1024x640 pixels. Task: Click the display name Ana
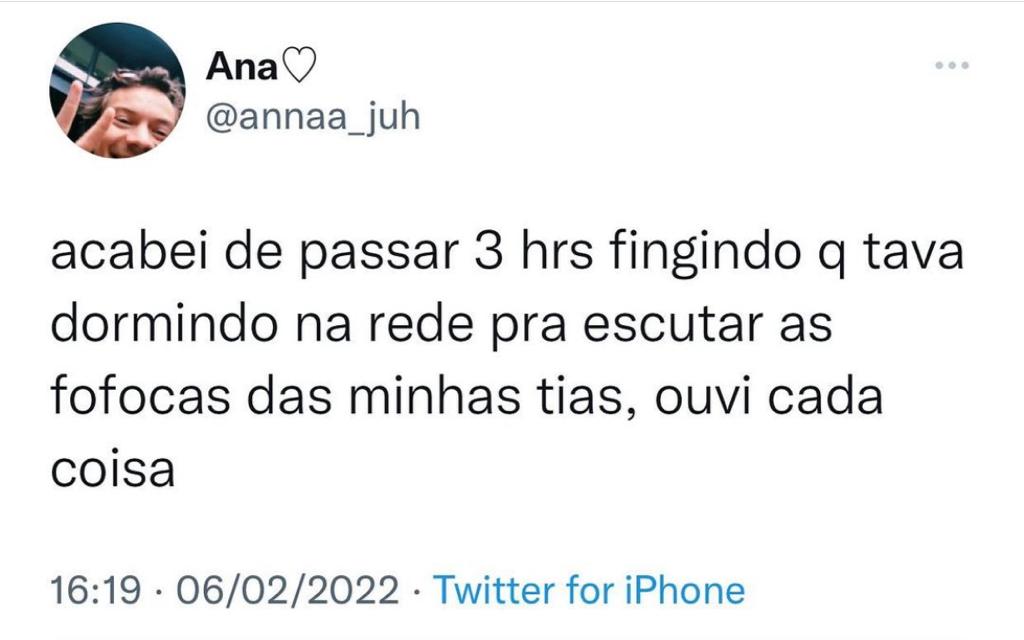point(243,68)
